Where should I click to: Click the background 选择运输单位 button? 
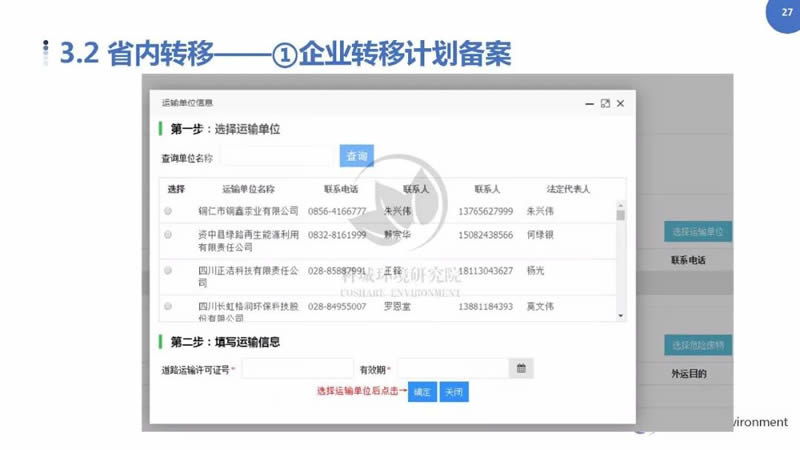(698, 232)
